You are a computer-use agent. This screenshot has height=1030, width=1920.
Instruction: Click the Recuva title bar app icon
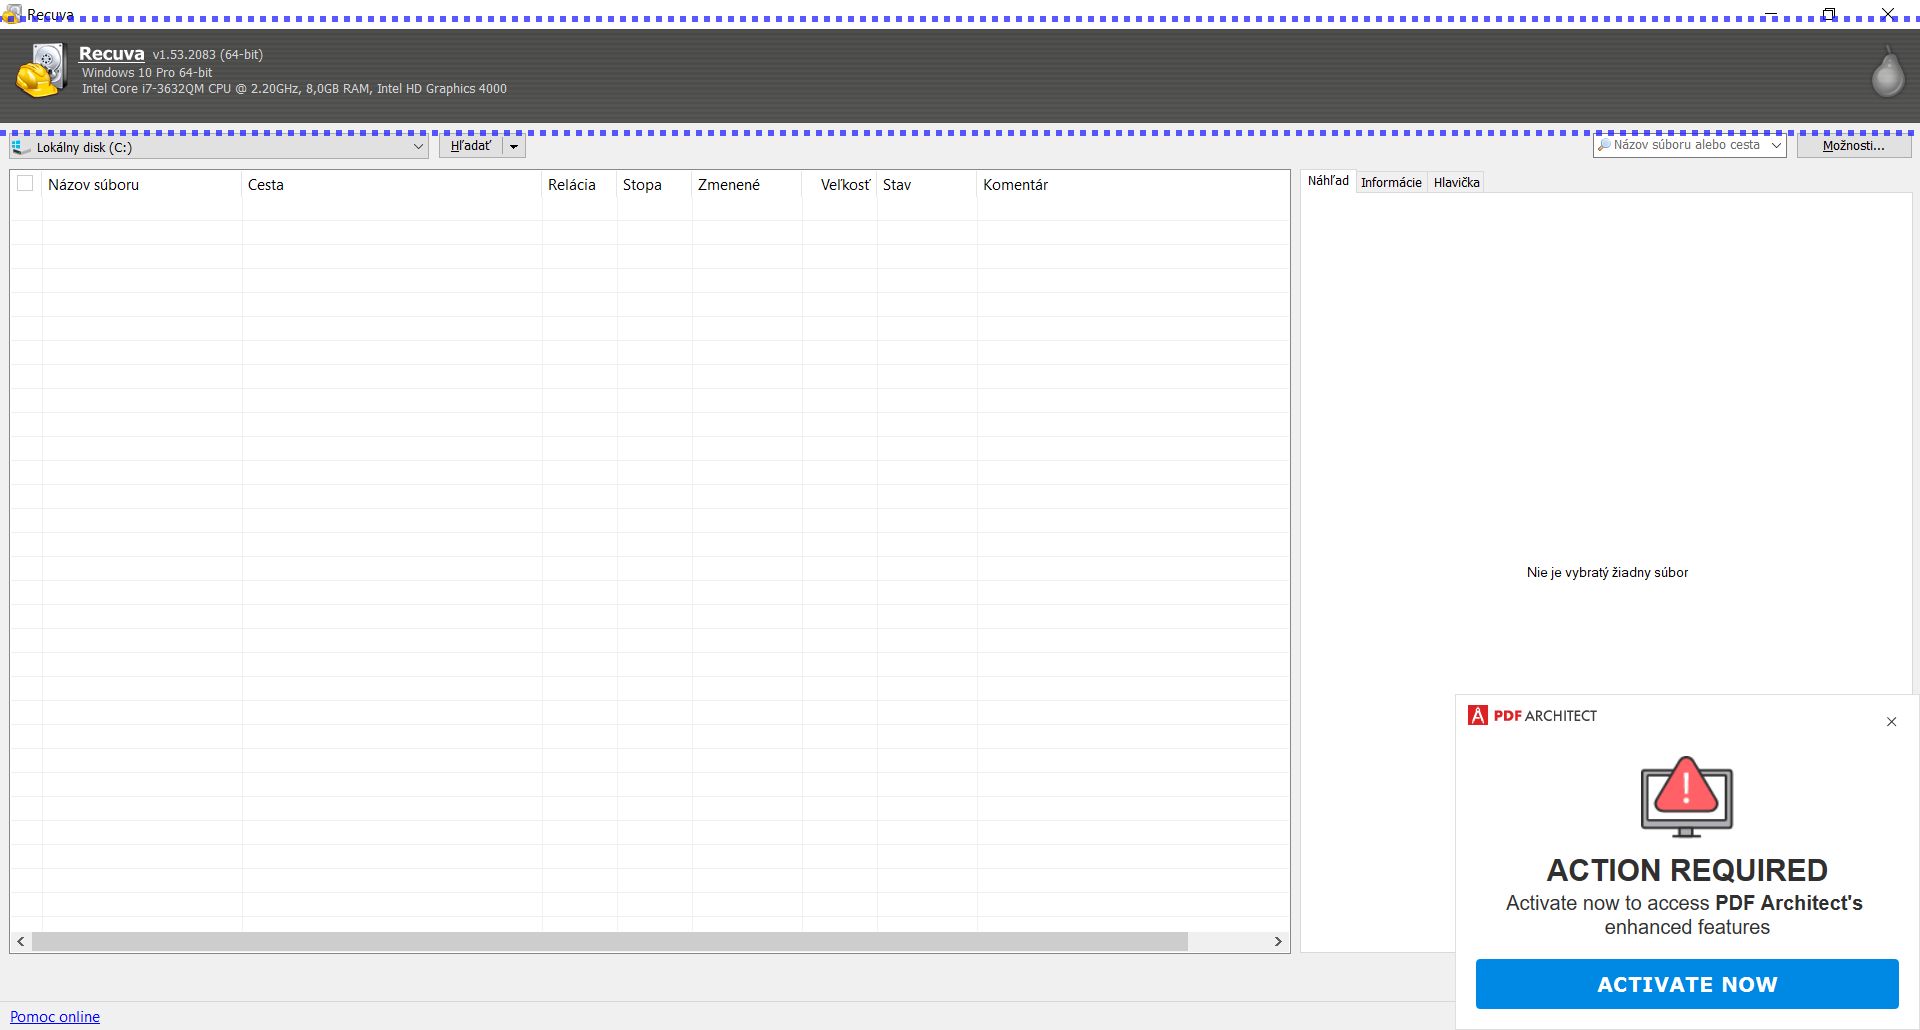(12, 14)
